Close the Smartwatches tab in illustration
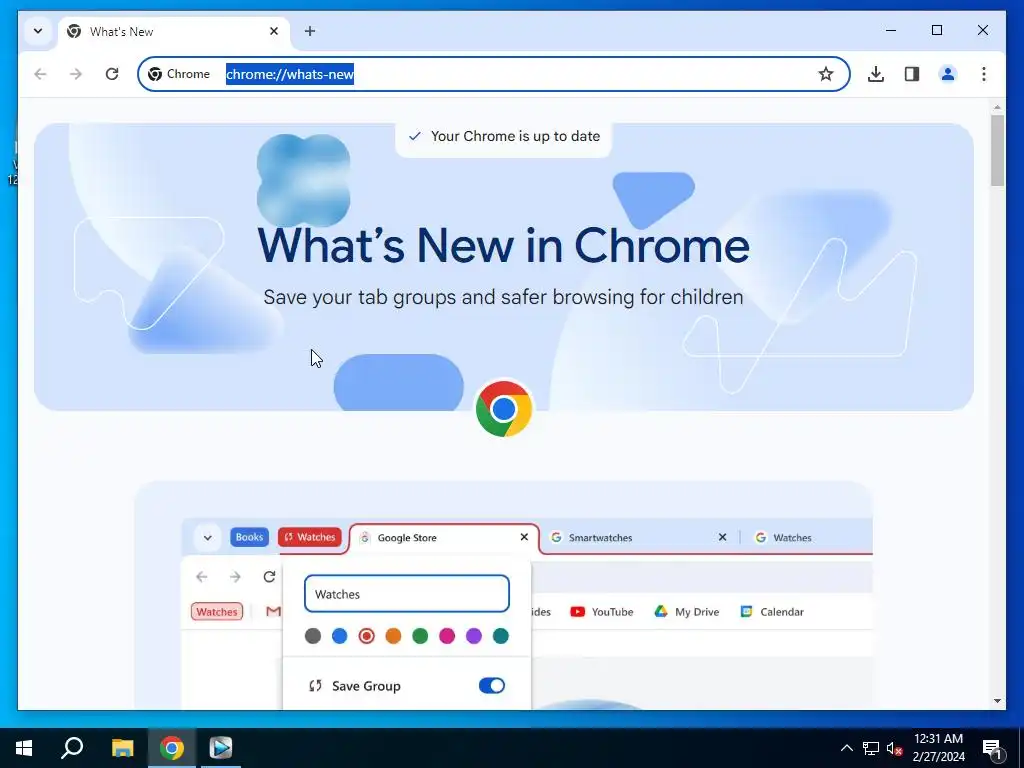This screenshot has width=1024, height=768. 722,537
